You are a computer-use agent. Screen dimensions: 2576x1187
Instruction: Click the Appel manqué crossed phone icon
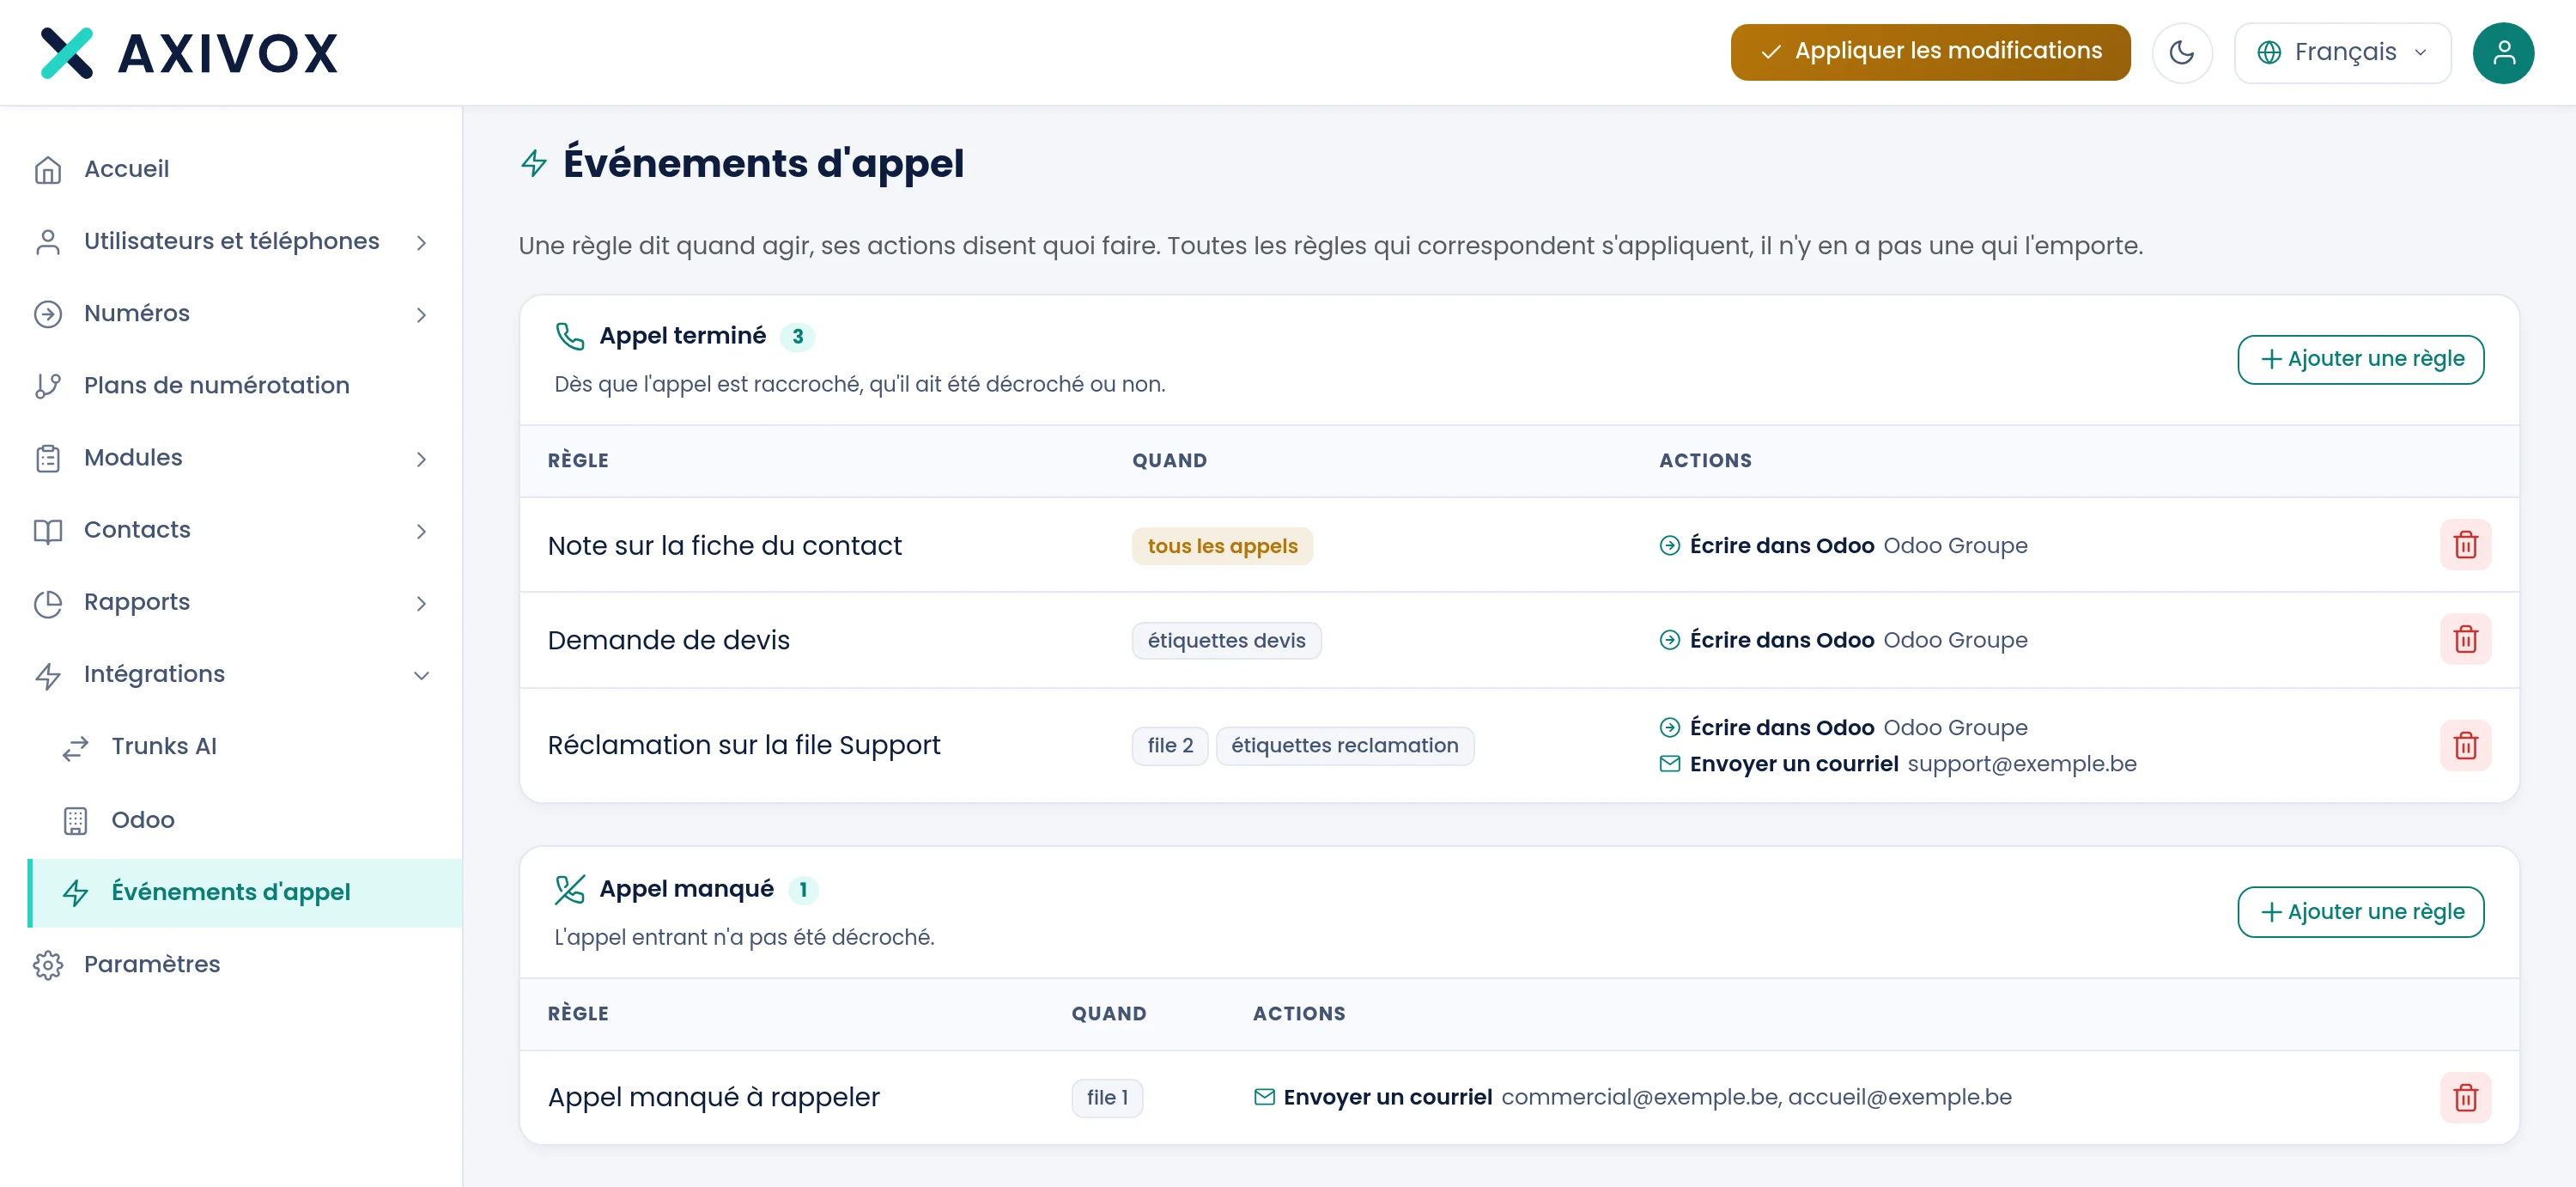pyautogui.click(x=569, y=889)
